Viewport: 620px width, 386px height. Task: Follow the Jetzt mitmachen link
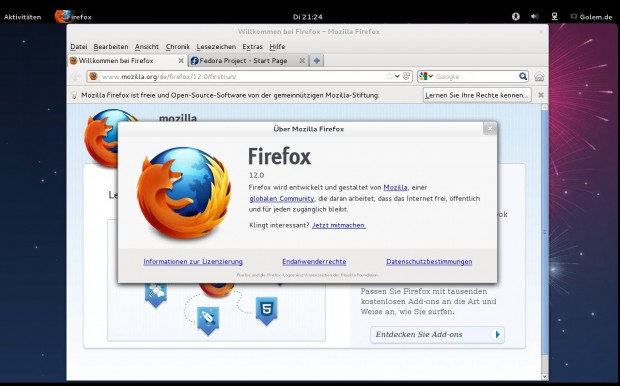[339, 225]
